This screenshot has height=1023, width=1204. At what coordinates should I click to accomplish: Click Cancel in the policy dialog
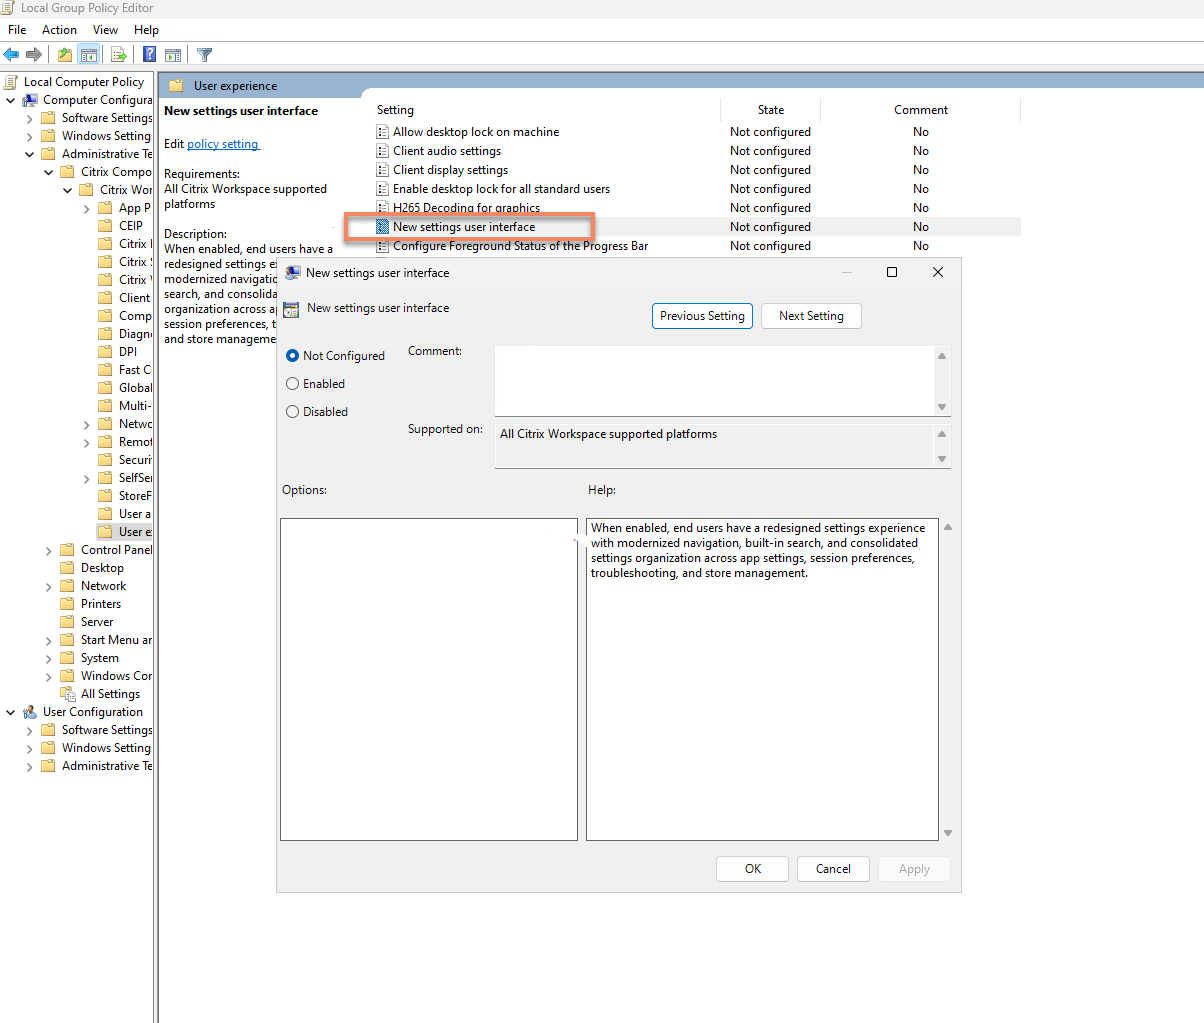[833, 869]
